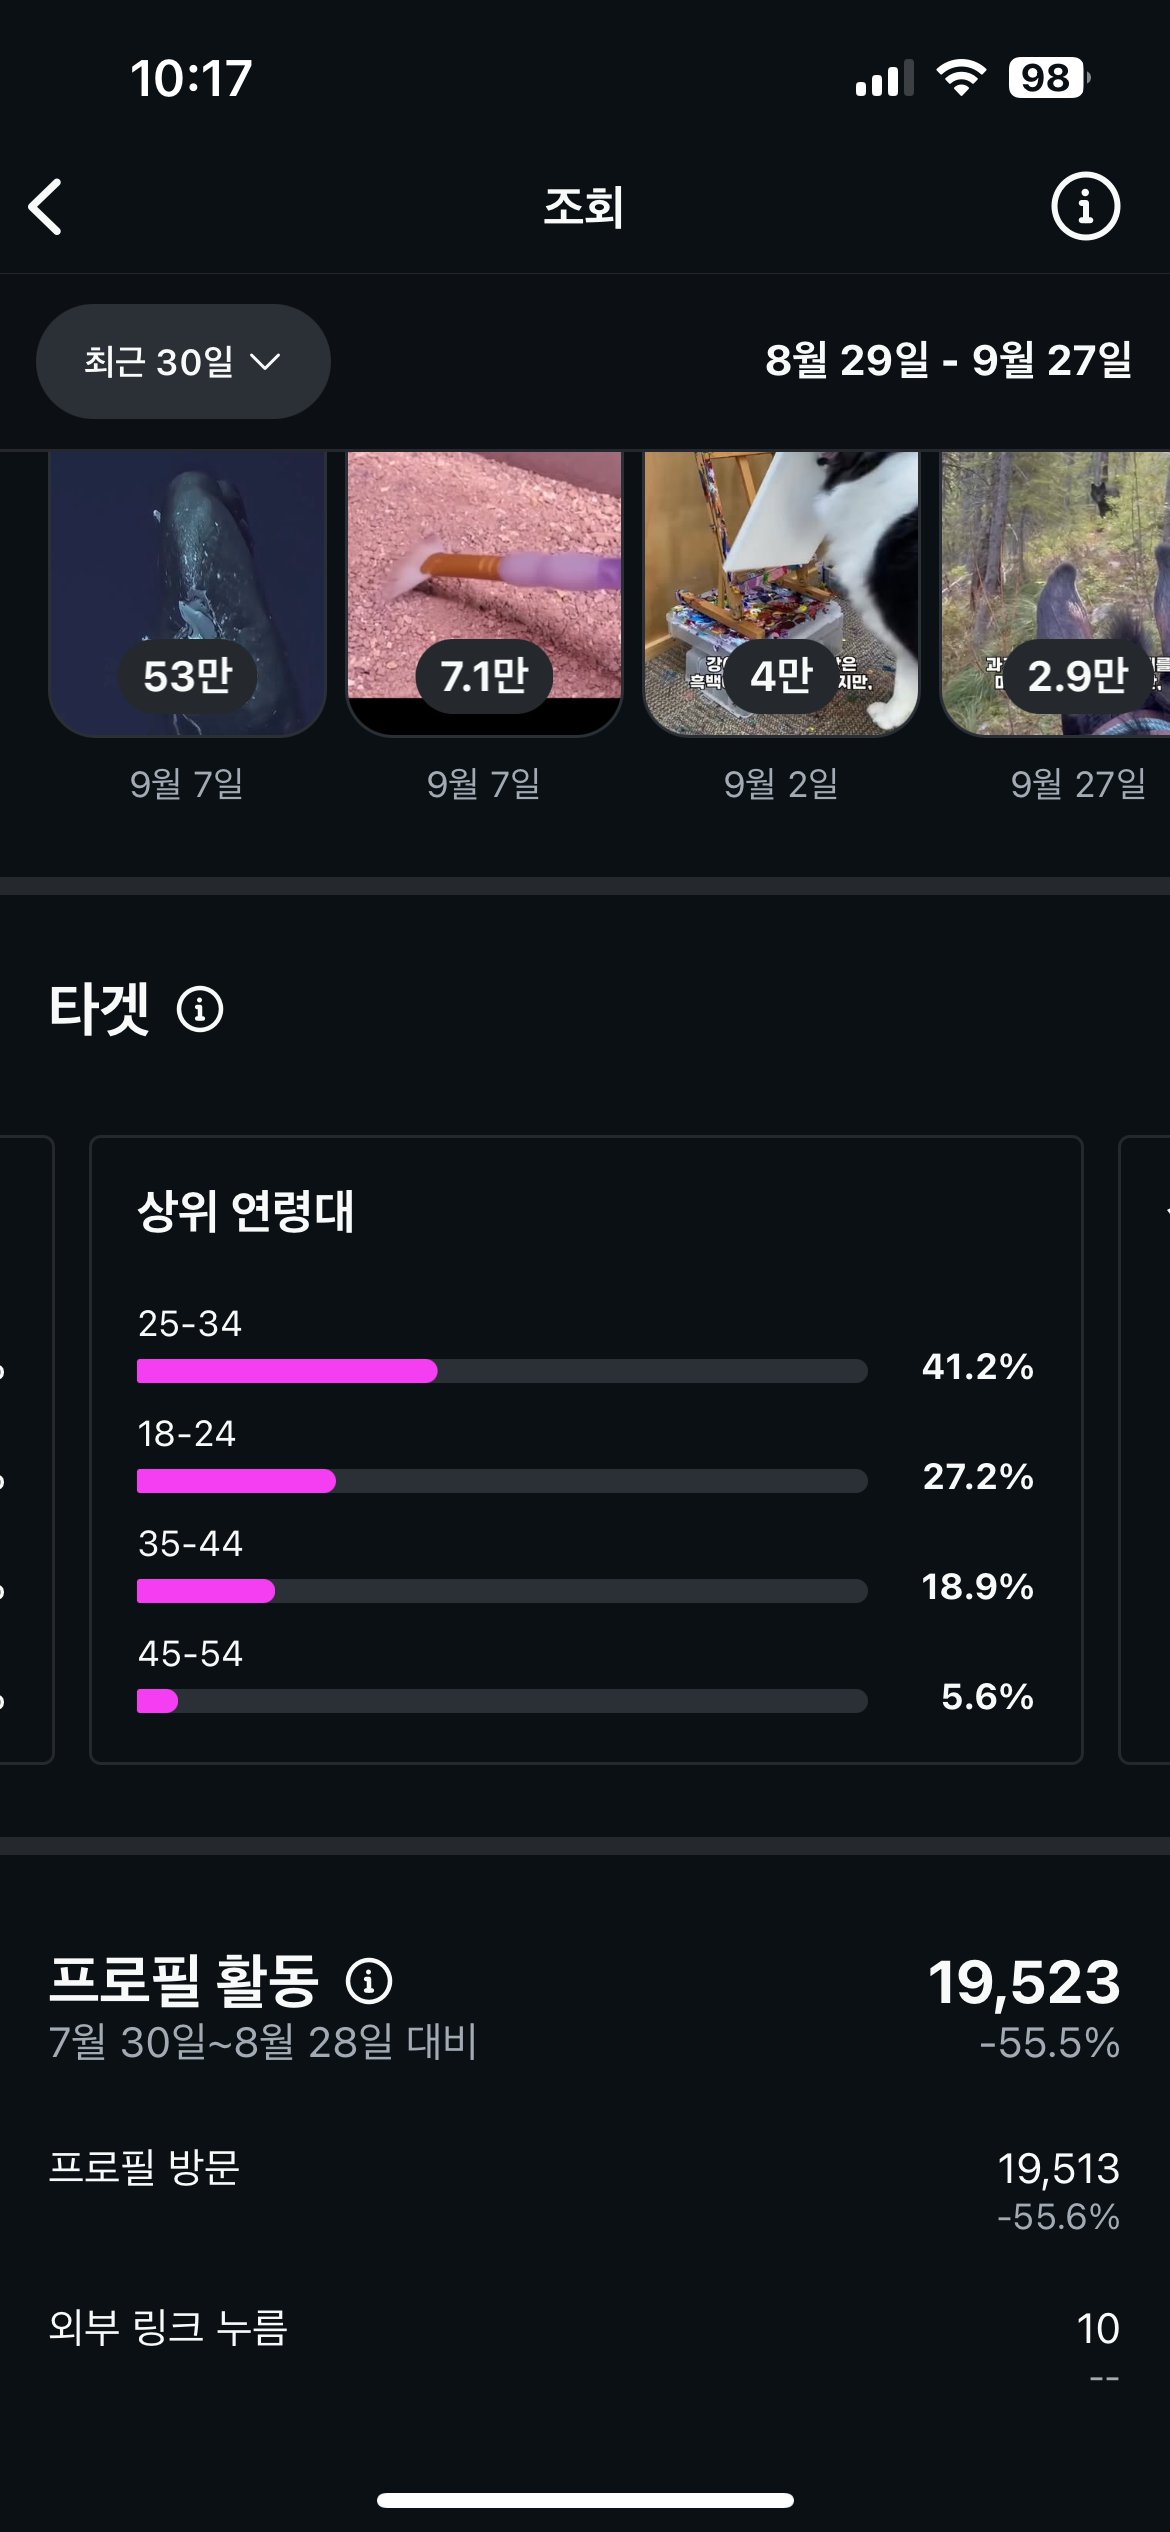Open the 최근 30일 date range dropdown

tap(183, 361)
